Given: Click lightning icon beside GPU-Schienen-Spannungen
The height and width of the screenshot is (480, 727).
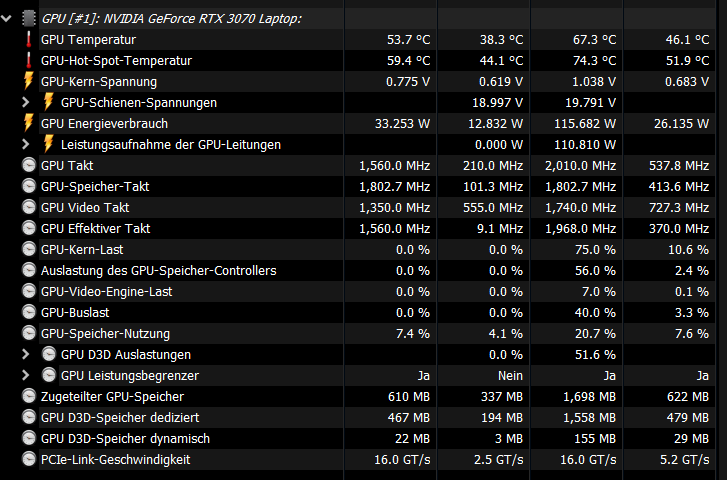Looking at the screenshot, I should (49, 102).
